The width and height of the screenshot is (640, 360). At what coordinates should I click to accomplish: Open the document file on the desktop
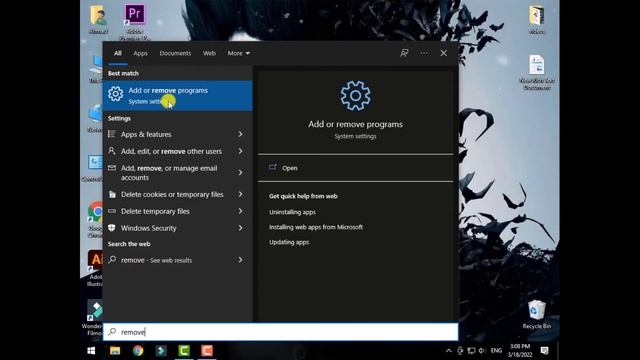tap(536, 72)
